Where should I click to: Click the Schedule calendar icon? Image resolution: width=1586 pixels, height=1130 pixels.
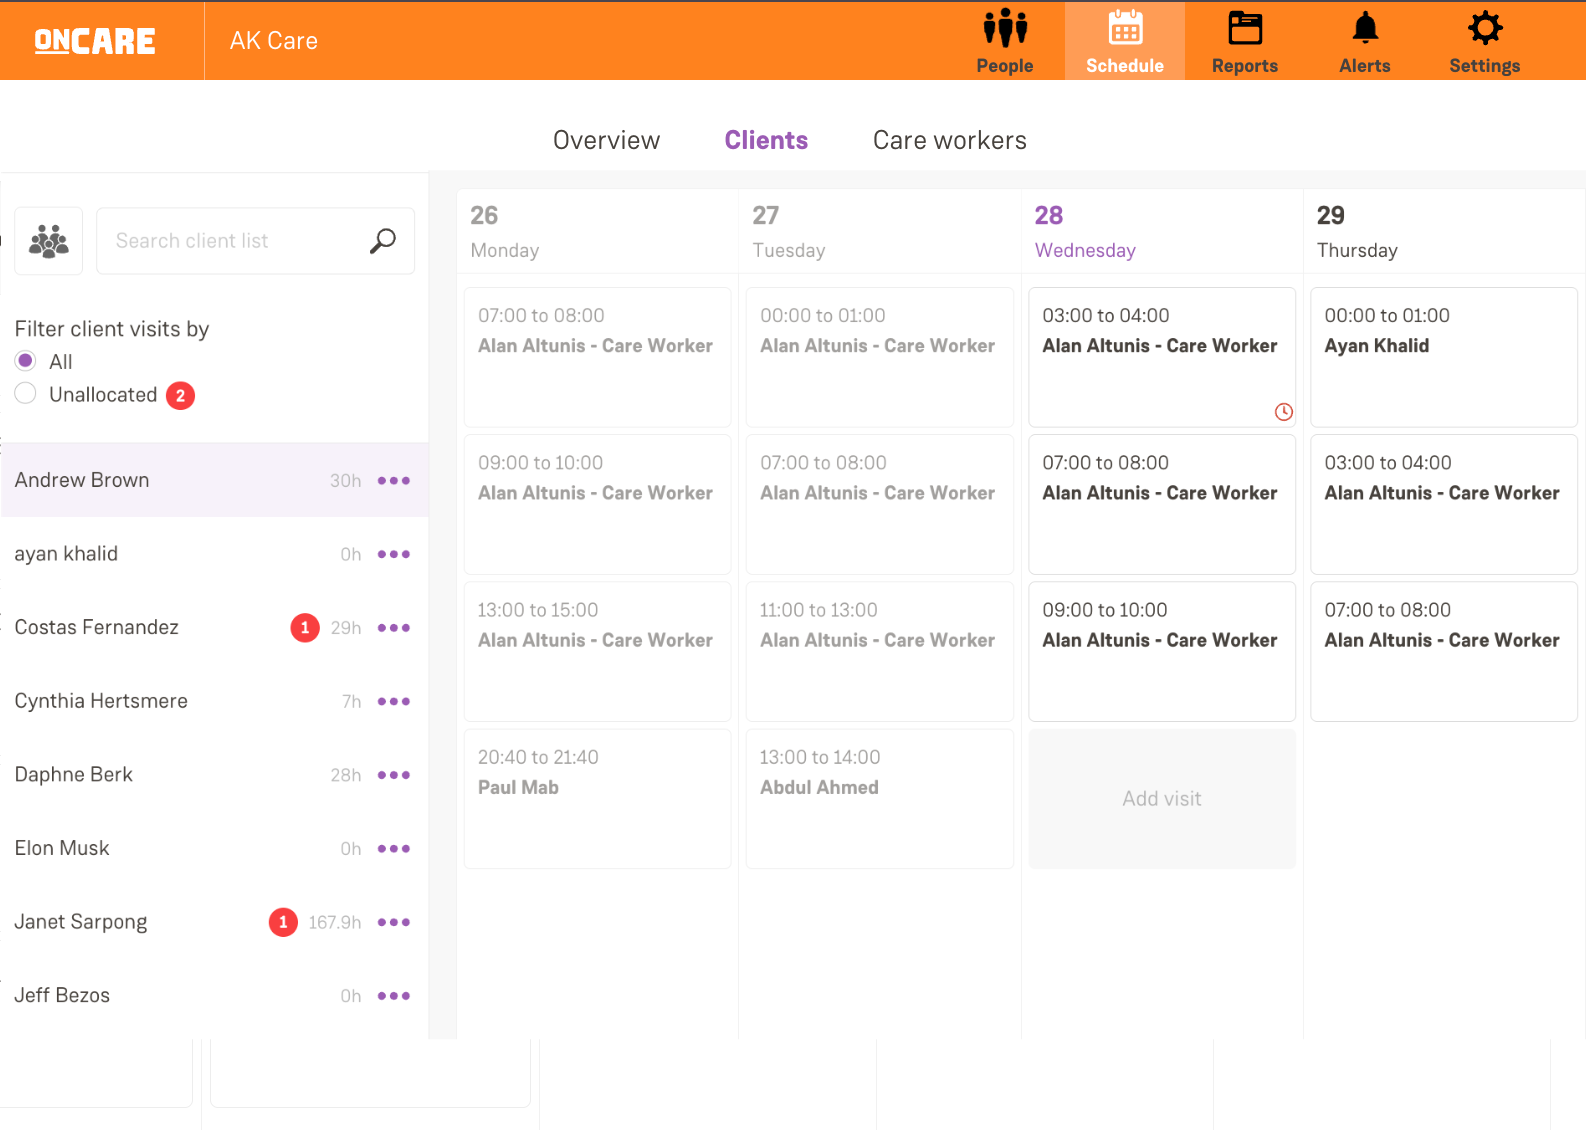coord(1125,29)
